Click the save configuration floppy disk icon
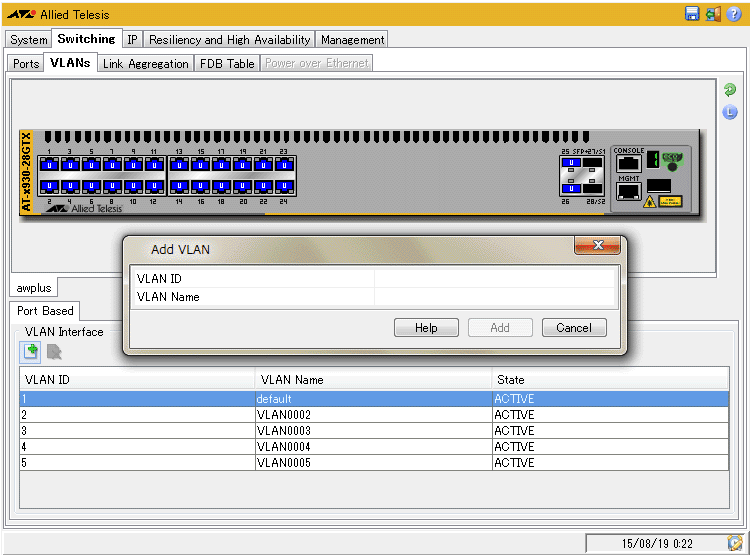The width and height of the screenshot is (750, 555). pyautogui.click(x=692, y=14)
